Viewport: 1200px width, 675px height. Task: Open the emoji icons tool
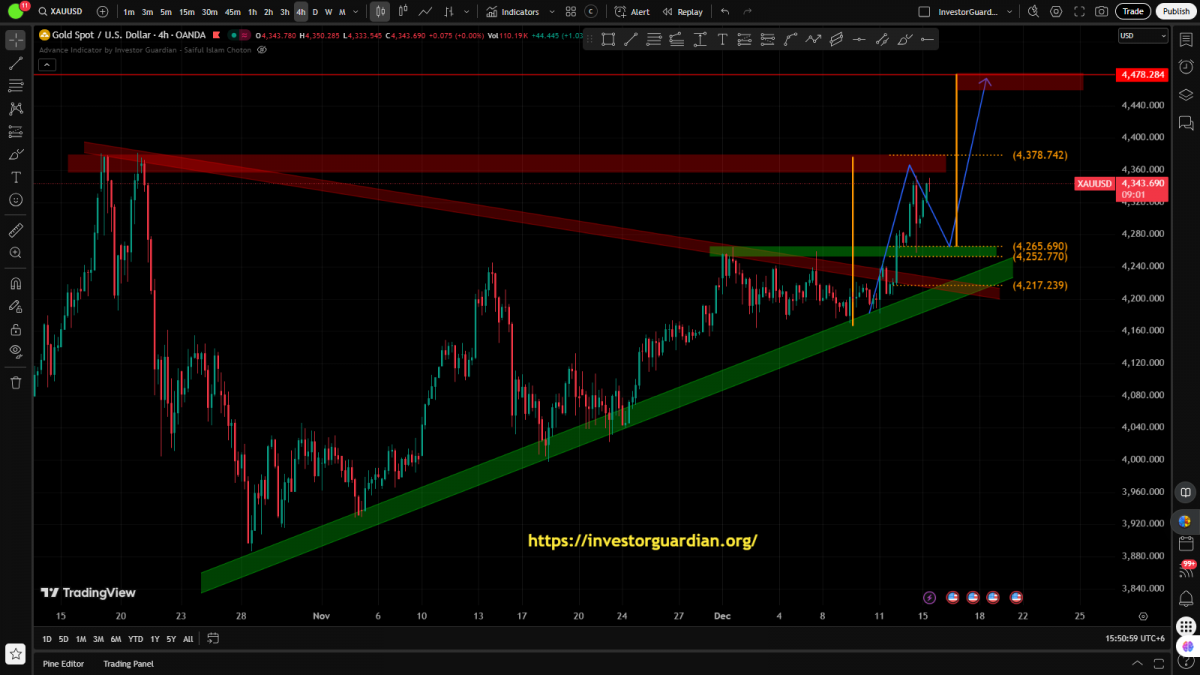coord(15,199)
